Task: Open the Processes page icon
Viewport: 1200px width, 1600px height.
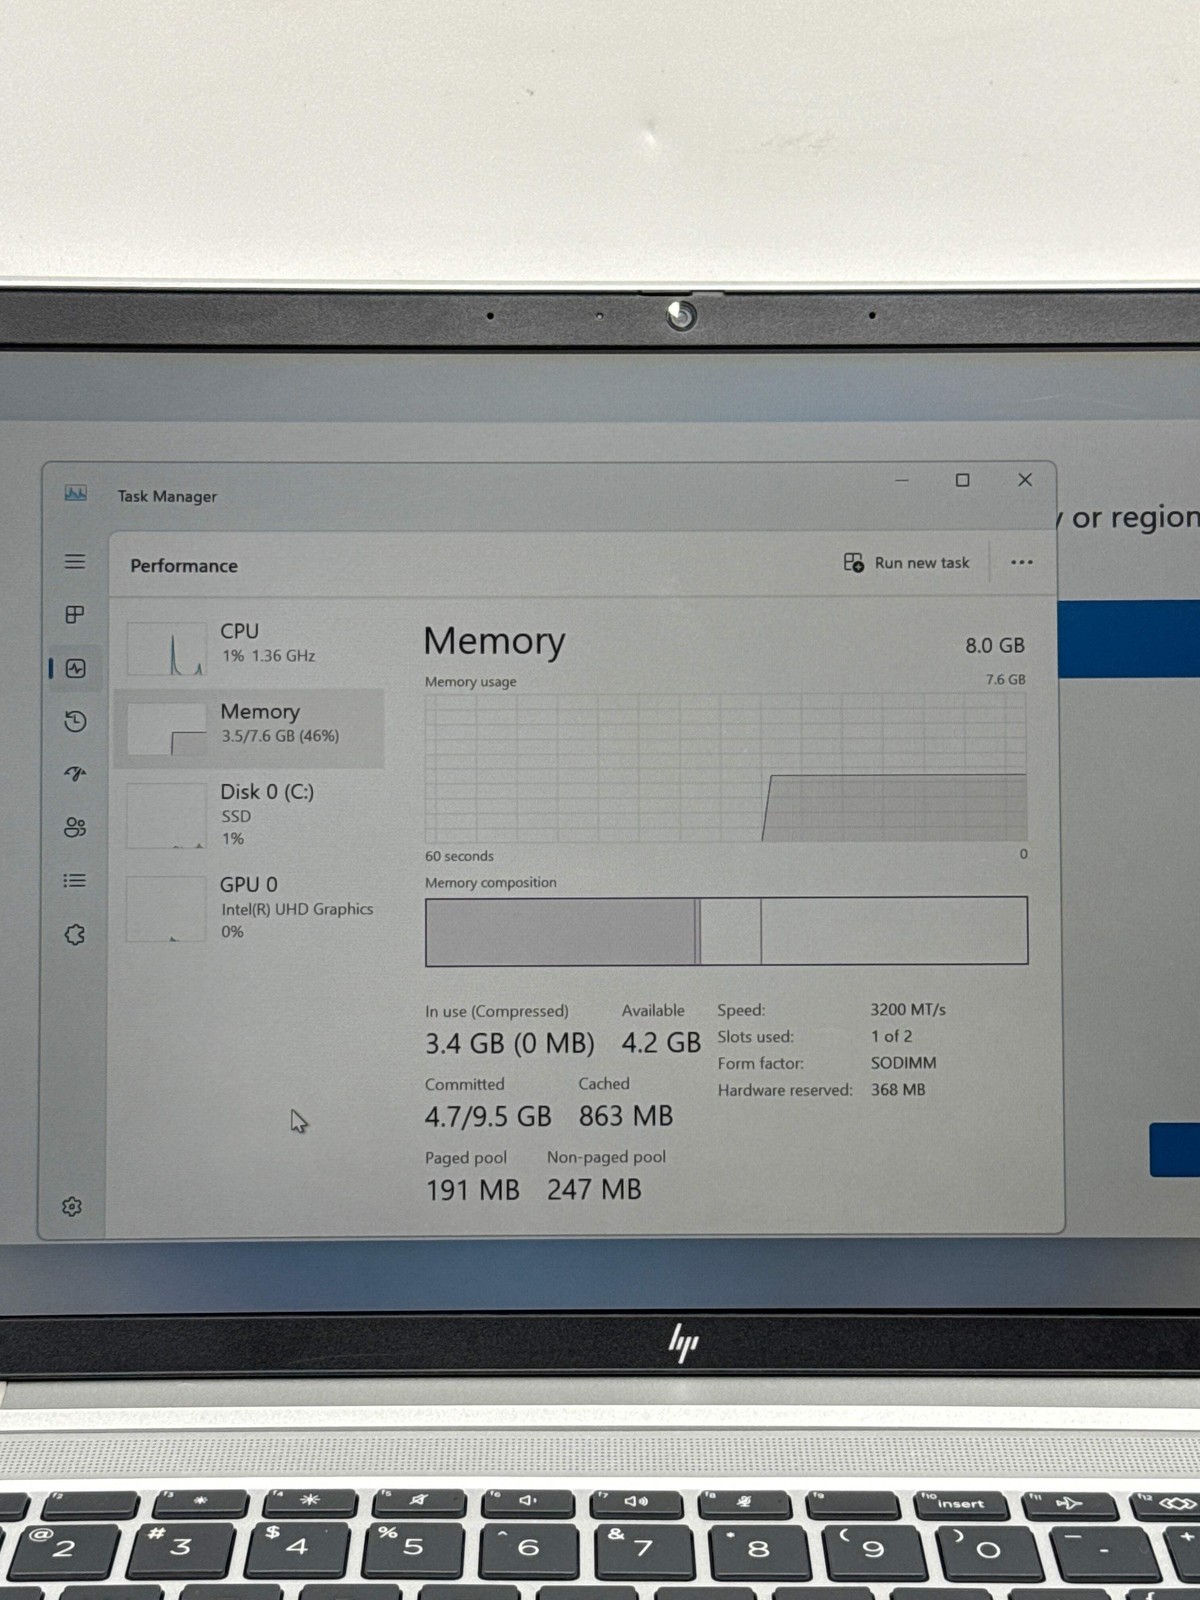Action: [x=75, y=614]
